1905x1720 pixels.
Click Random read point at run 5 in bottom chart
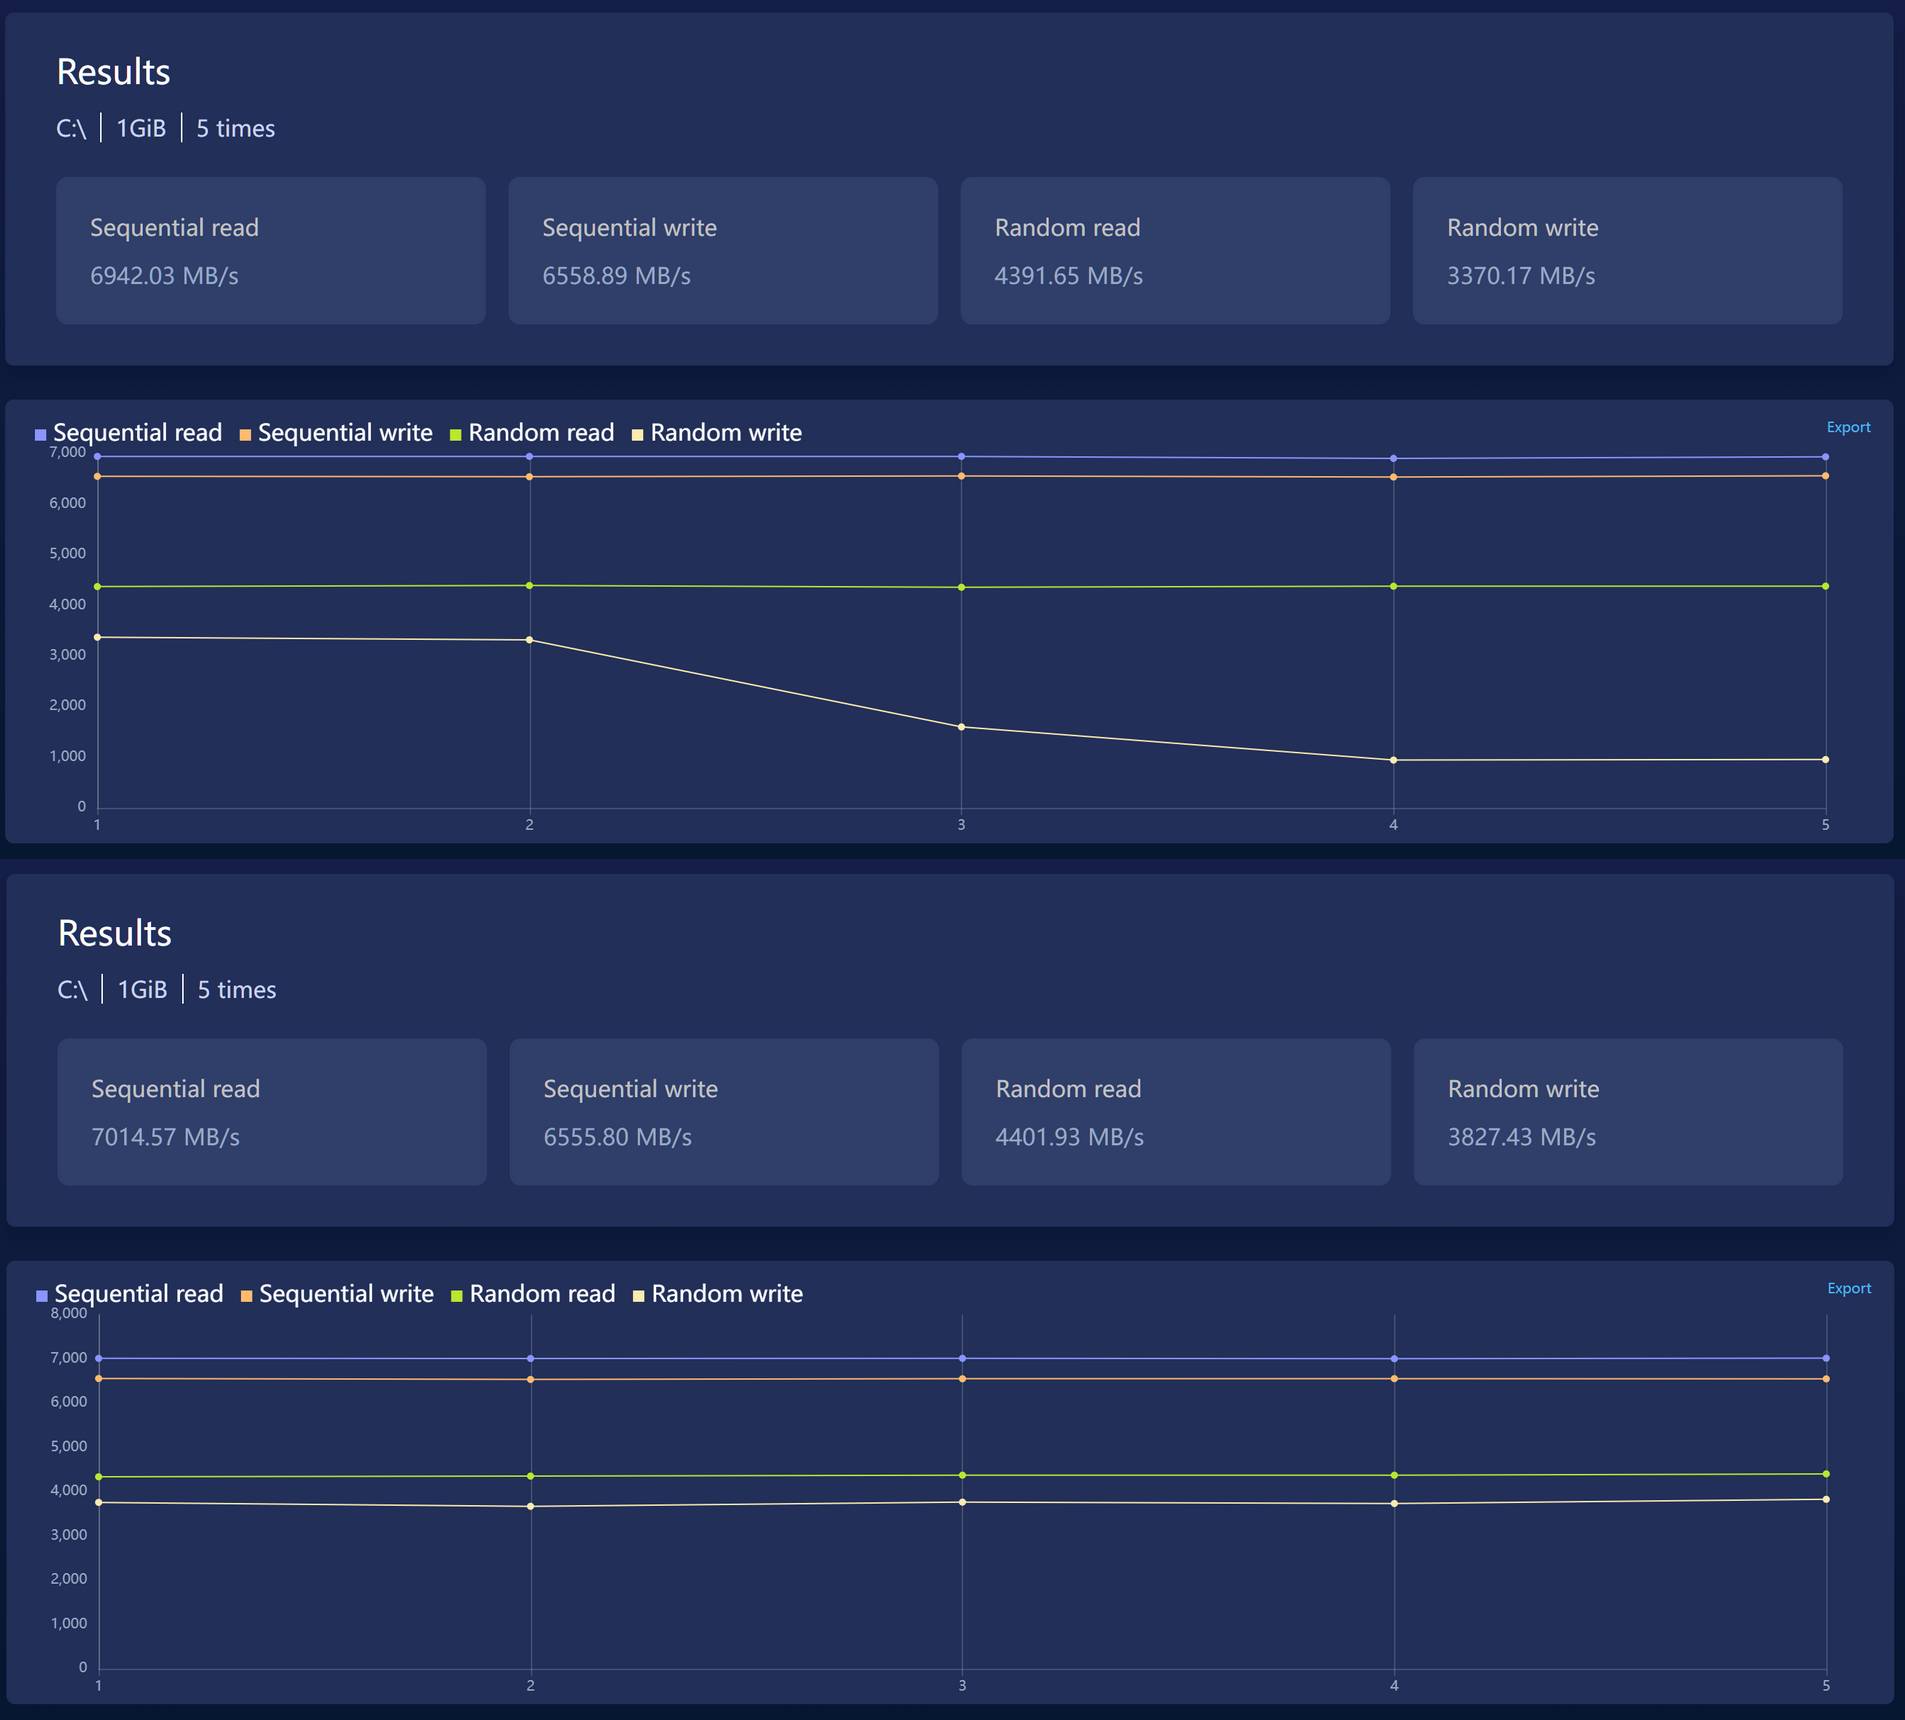click(x=1826, y=1474)
